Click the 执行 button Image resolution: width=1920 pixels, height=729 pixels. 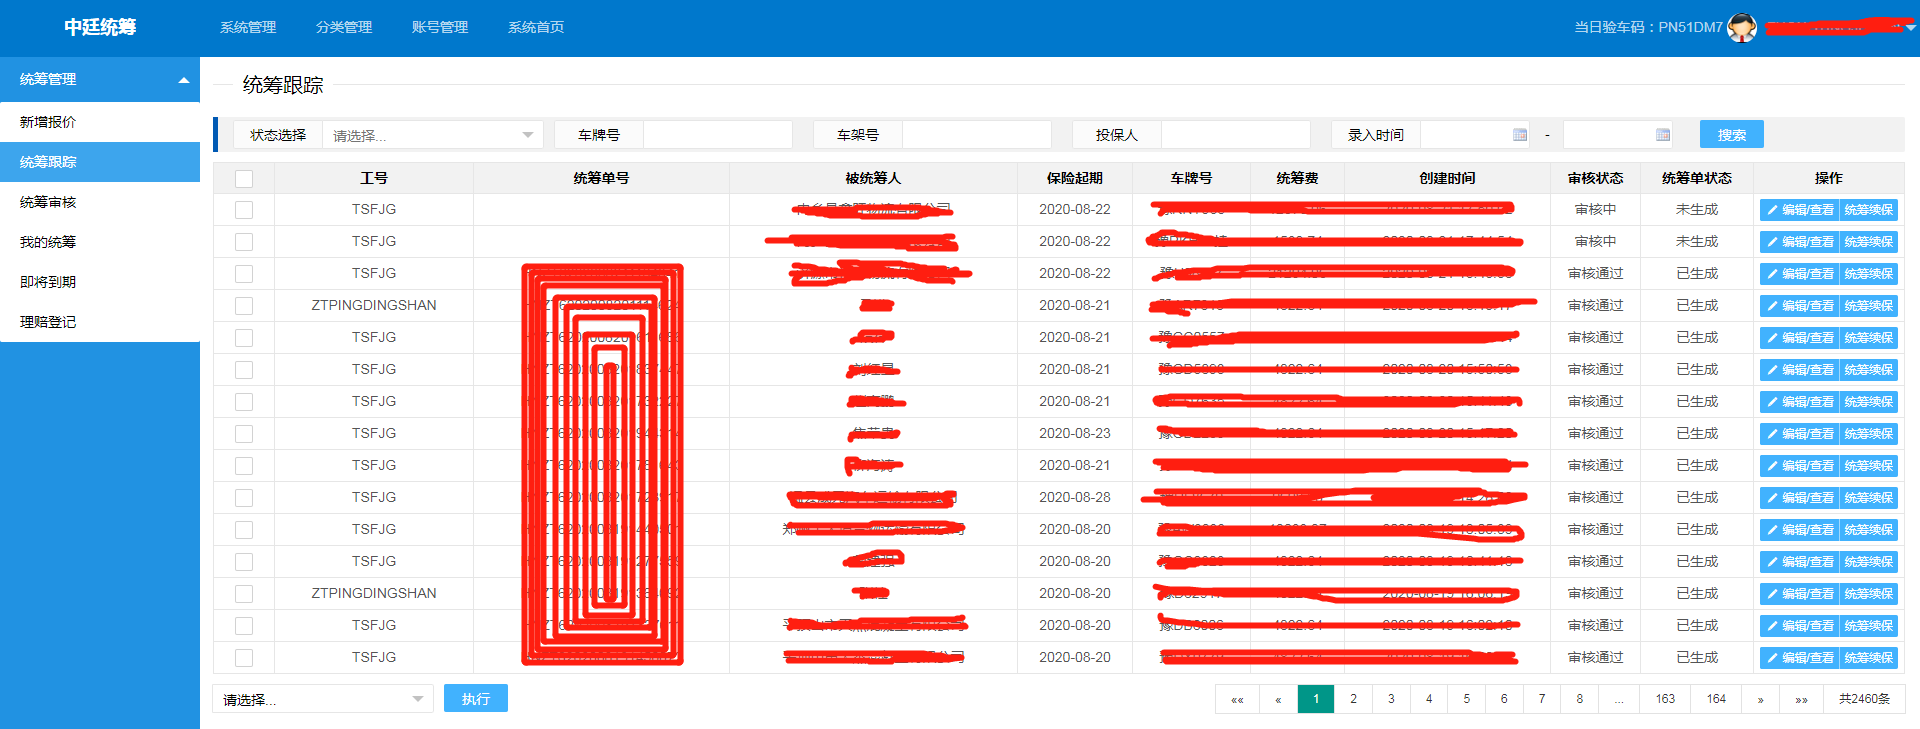(476, 699)
